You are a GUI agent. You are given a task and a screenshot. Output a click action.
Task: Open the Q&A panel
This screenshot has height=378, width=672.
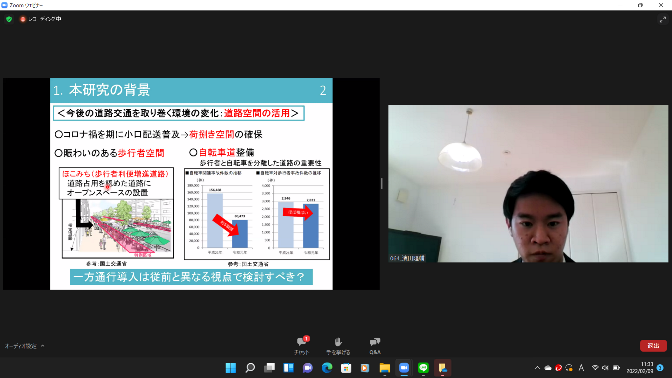tap(375, 345)
